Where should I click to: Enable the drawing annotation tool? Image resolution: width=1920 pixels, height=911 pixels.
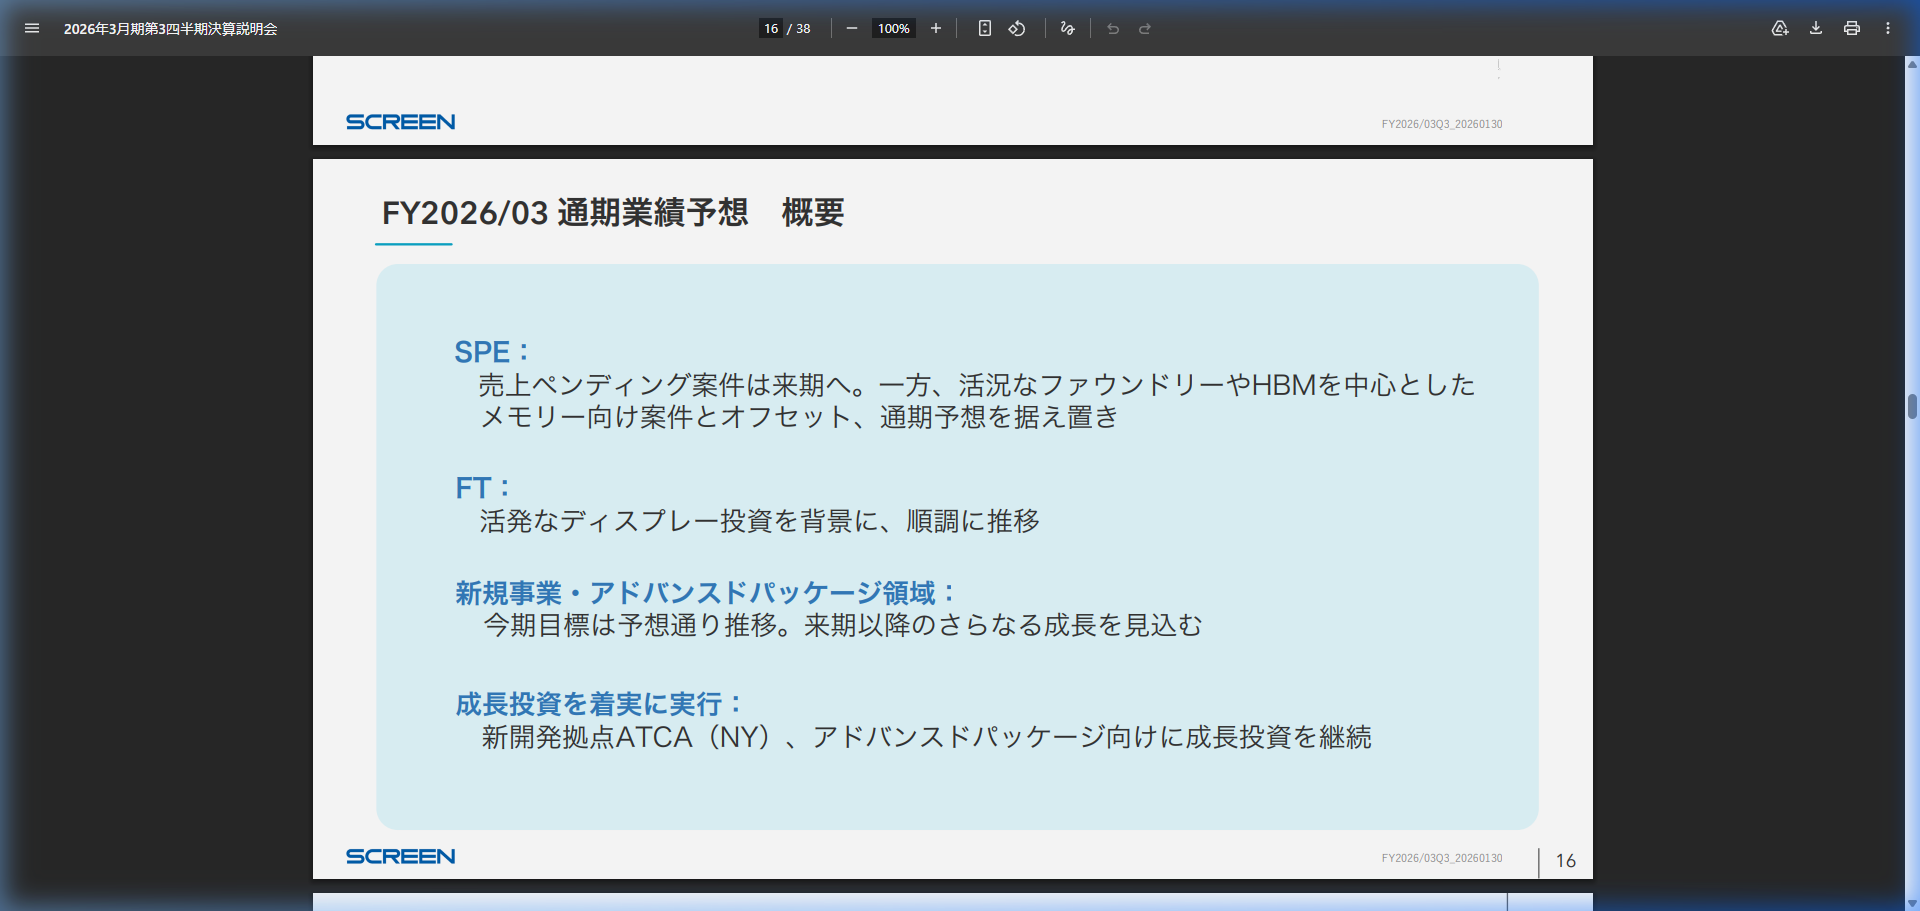[1066, 28]
